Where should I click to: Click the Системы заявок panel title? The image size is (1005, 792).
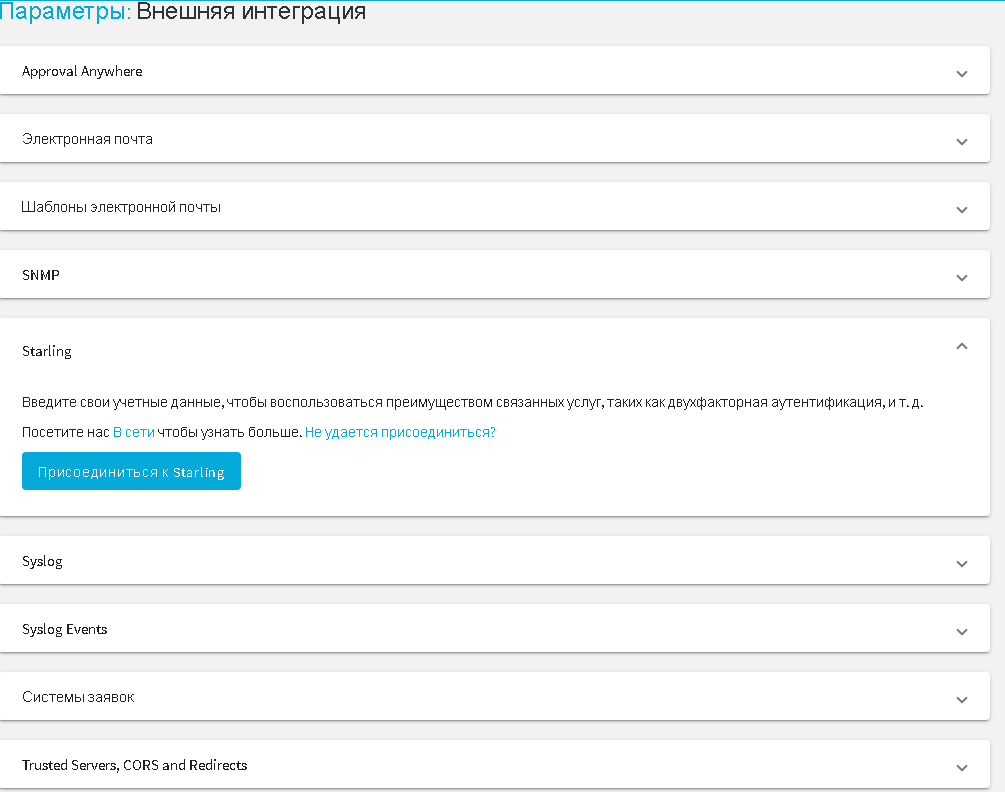click(x=78, y=697)
